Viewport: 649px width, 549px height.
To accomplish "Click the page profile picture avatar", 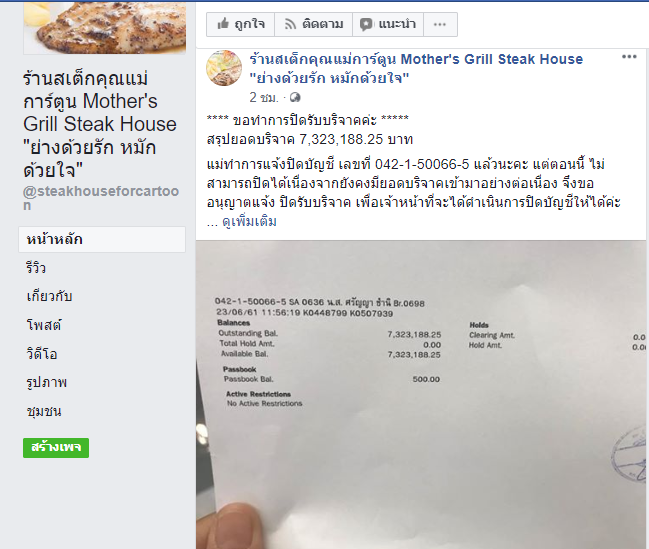I will click(x=224, y=68).
